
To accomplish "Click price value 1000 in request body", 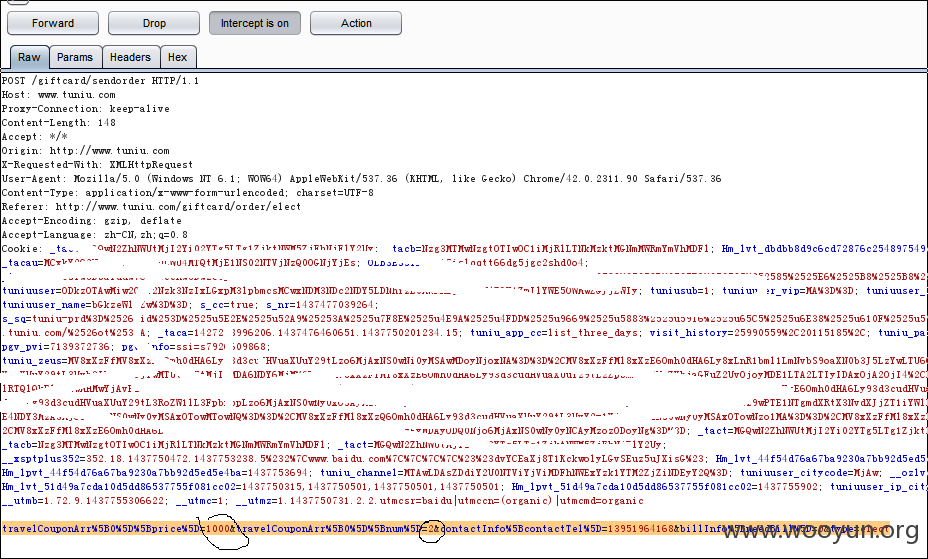I will 217,529.
